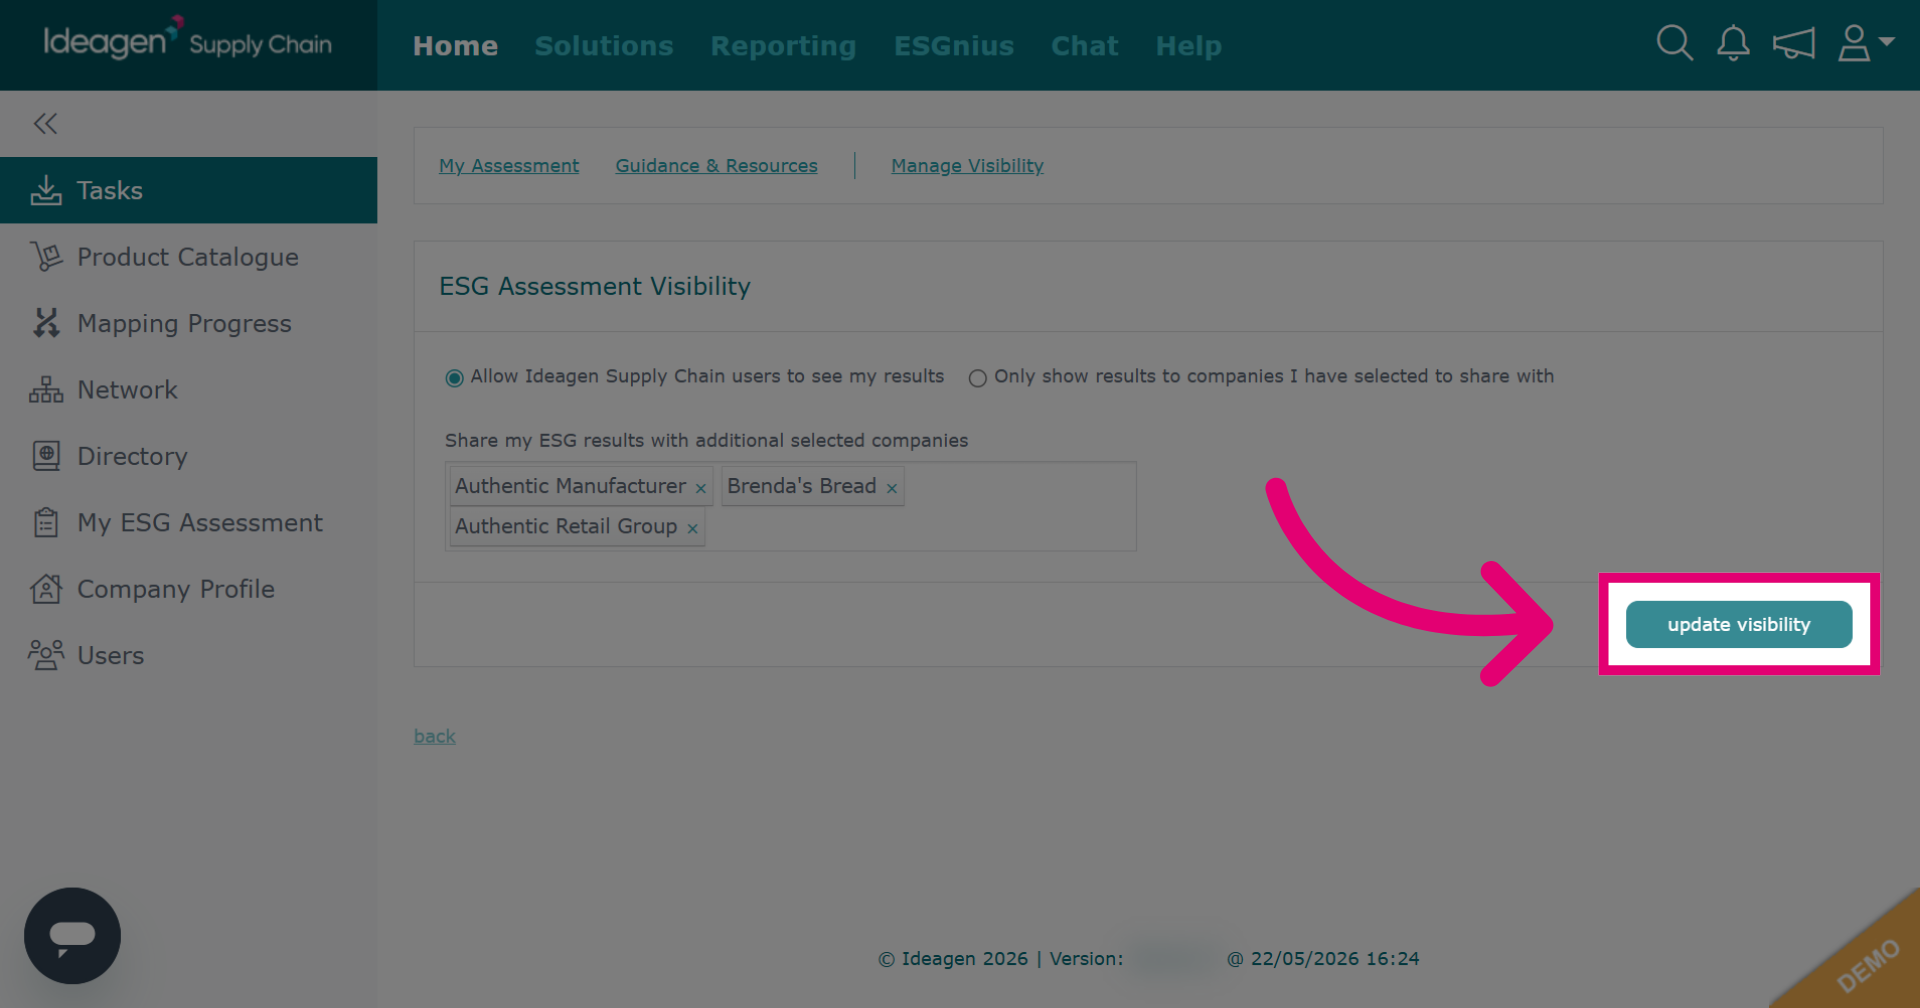
Task: Open the Reporting menu
Action: click(x=783, y=46)
